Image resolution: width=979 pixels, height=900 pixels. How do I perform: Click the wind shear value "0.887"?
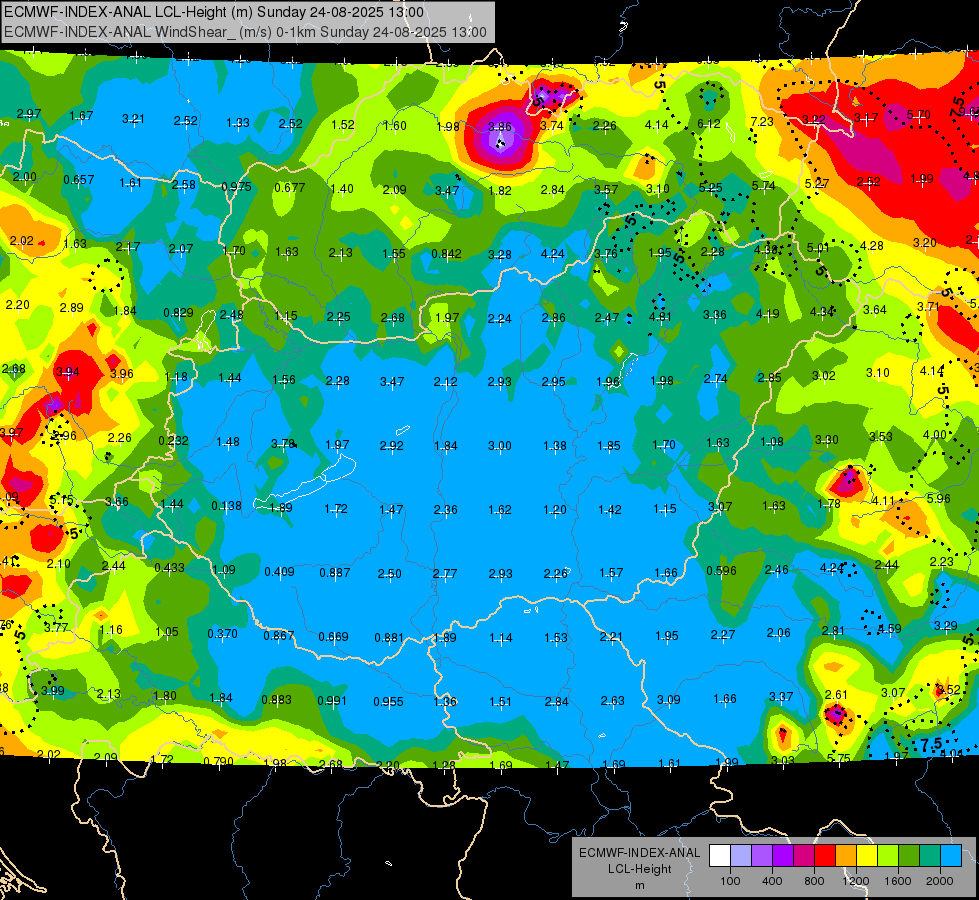335,572
